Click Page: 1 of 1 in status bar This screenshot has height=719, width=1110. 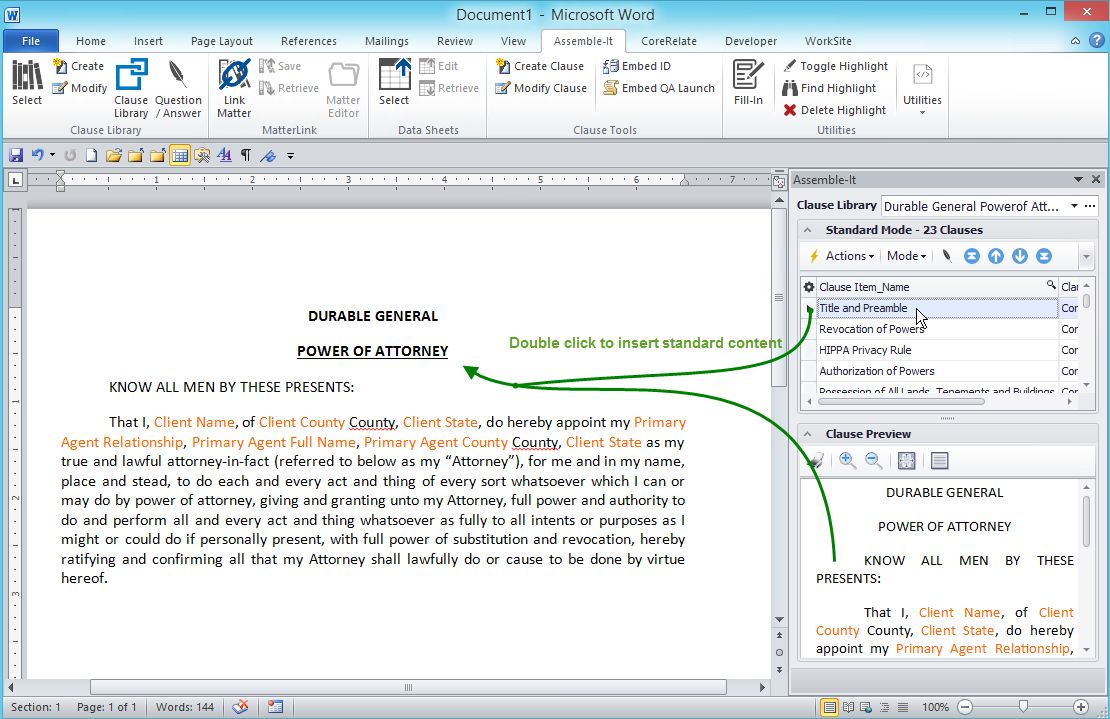pos(106,707)
